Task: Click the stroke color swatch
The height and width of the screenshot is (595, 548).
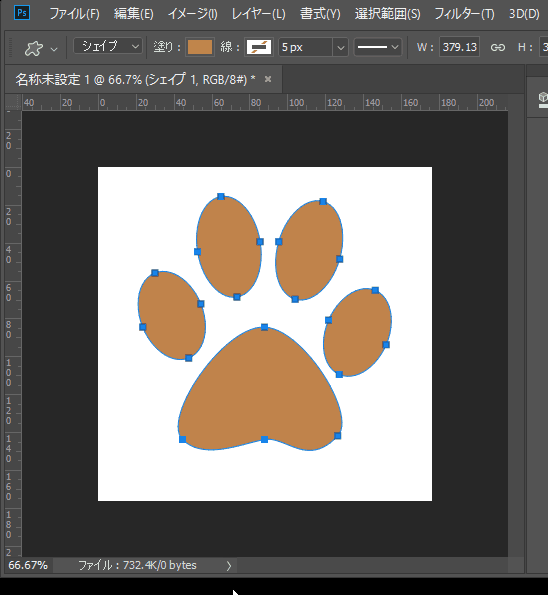Action: (x=259, y=47)
